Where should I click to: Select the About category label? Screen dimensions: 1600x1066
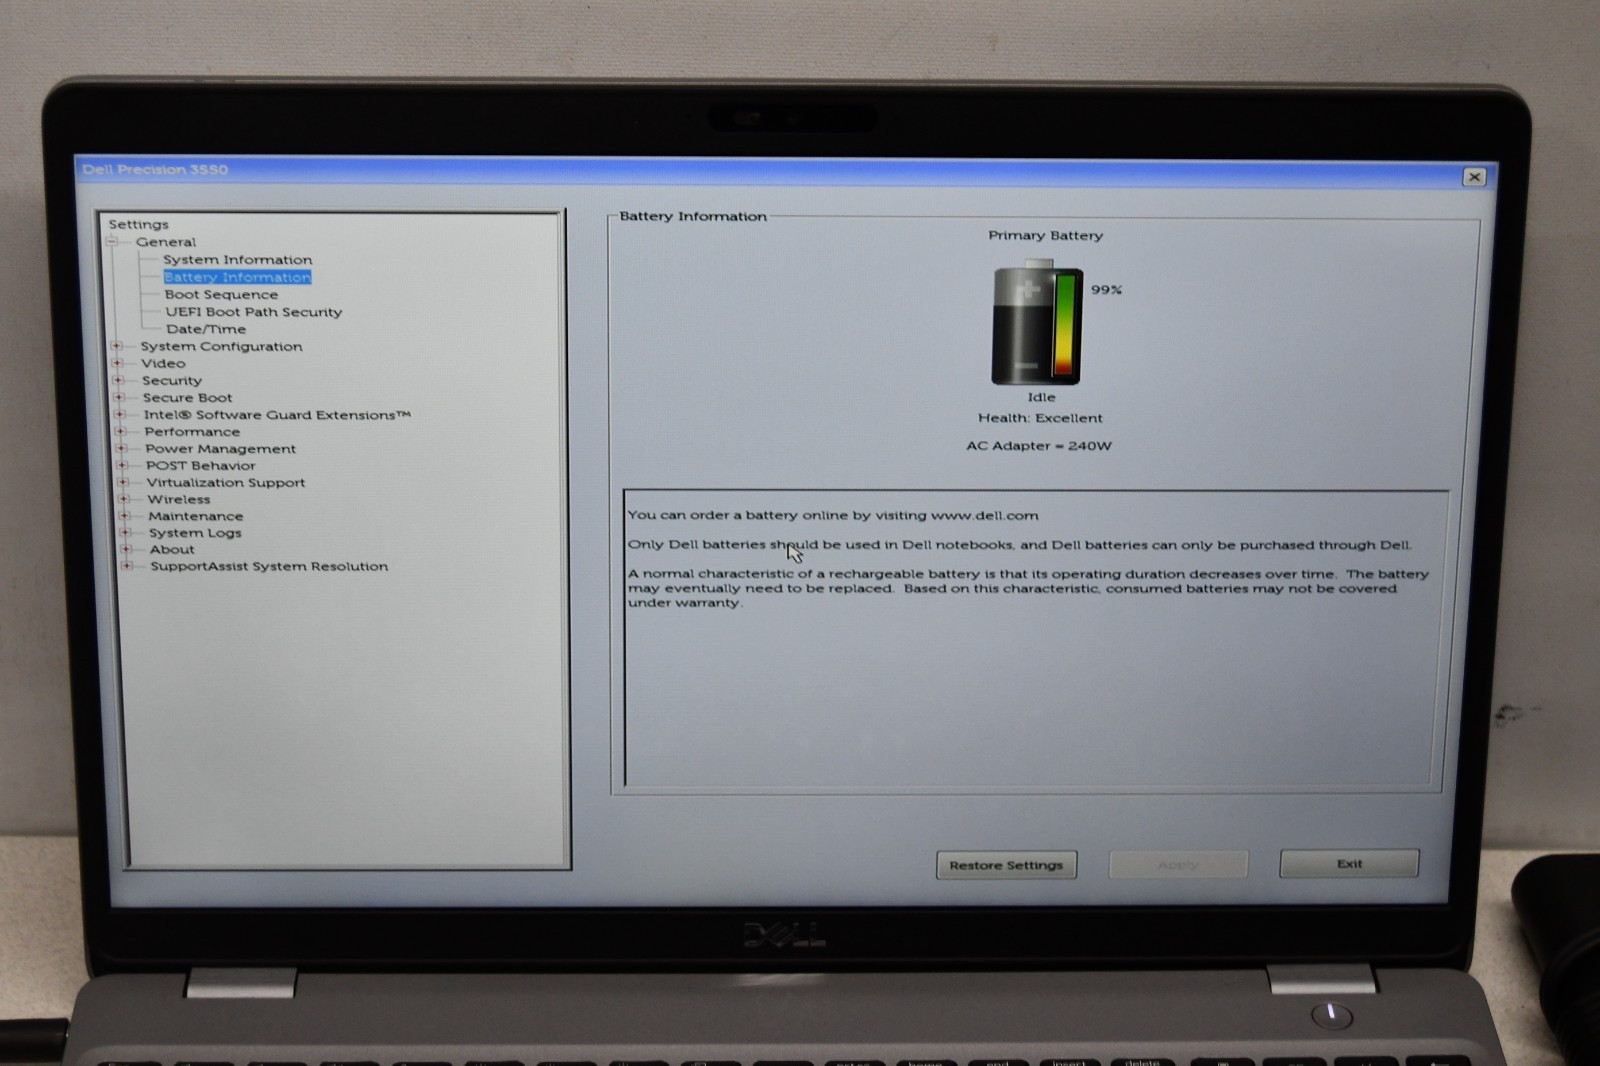(172, 549)
